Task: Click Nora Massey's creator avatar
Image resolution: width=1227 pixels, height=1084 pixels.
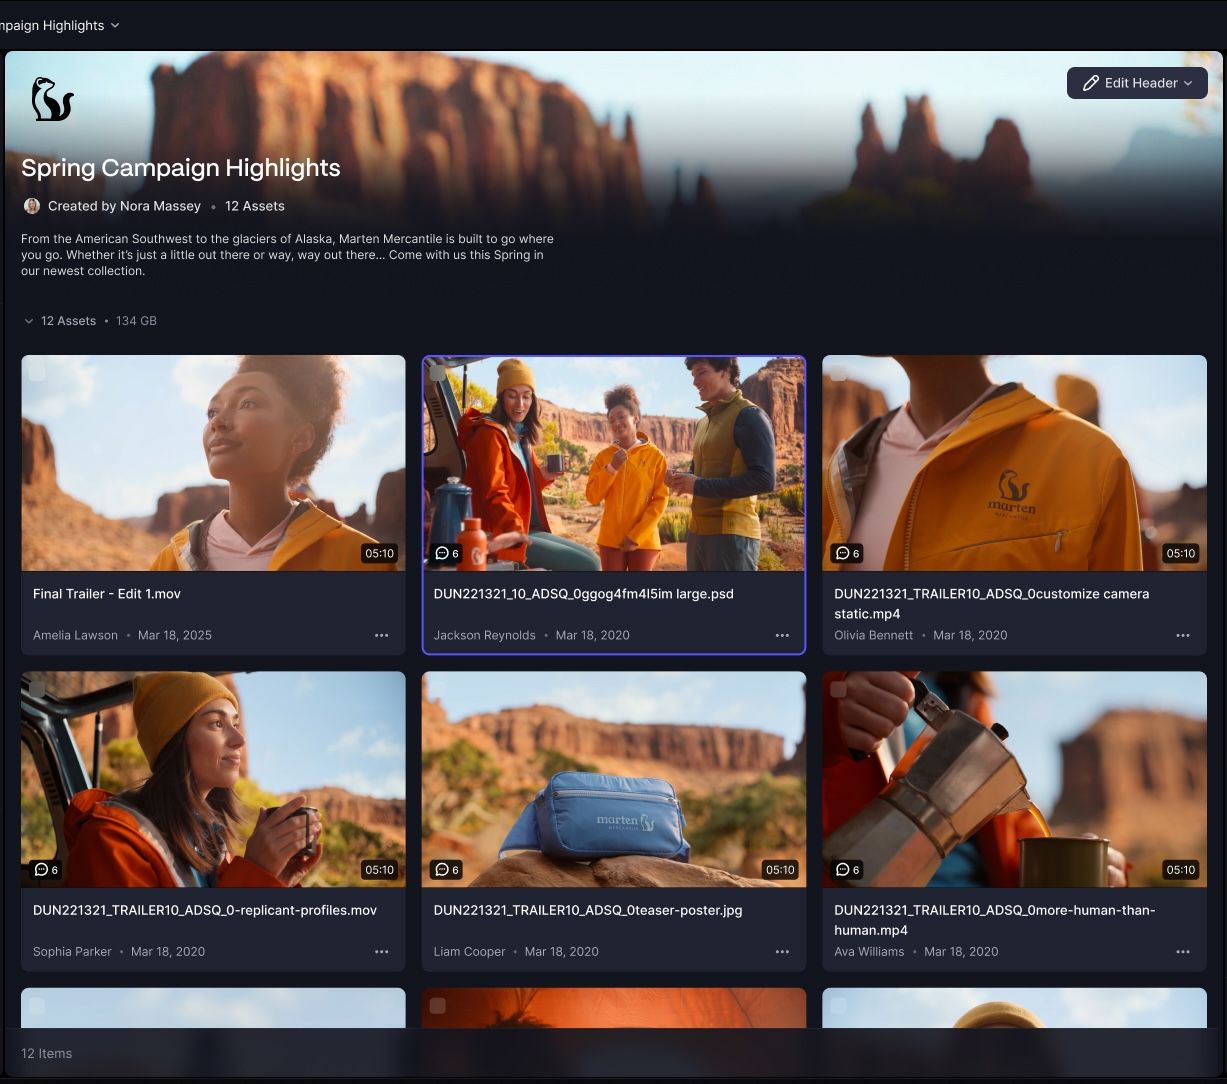Action: 32,206
